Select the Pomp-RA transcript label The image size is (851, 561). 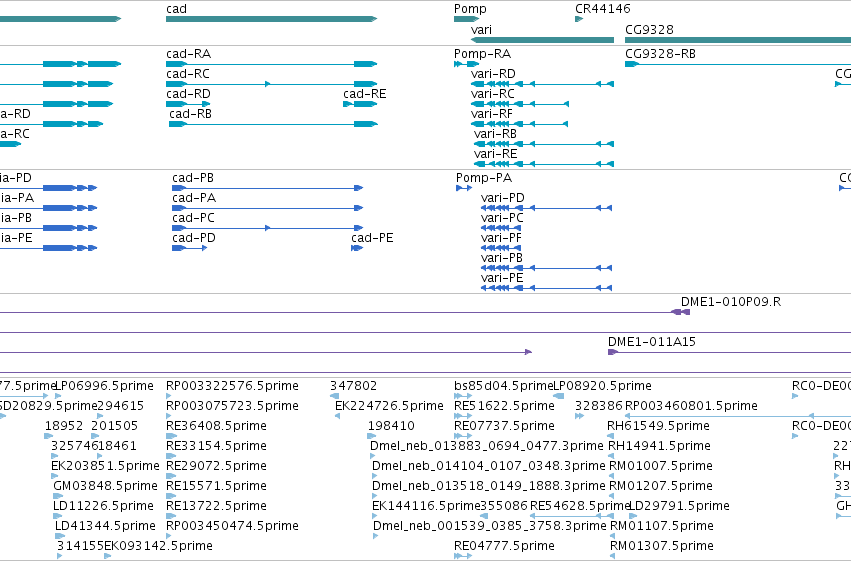tap(482, 54)
